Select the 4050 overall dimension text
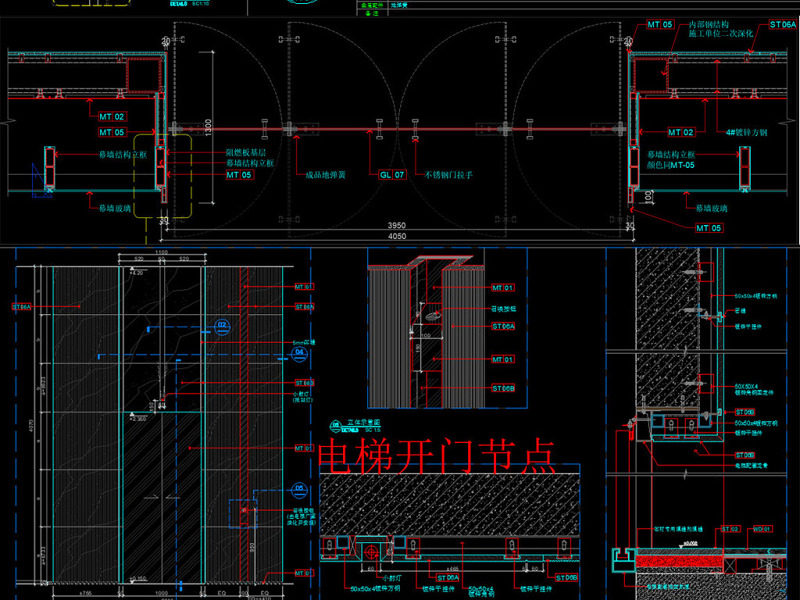The image size is (800, 600). pos(397,236)
